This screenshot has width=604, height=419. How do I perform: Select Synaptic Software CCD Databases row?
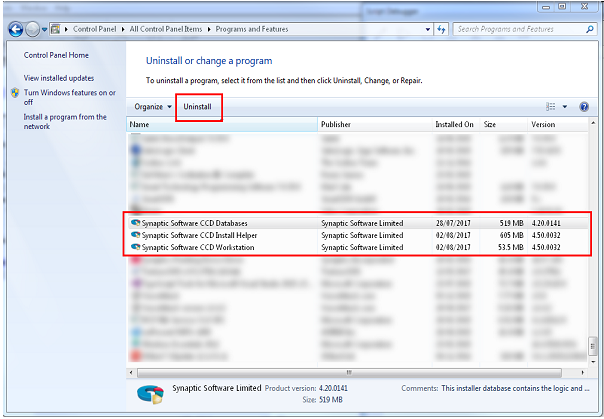click(357, 223)
